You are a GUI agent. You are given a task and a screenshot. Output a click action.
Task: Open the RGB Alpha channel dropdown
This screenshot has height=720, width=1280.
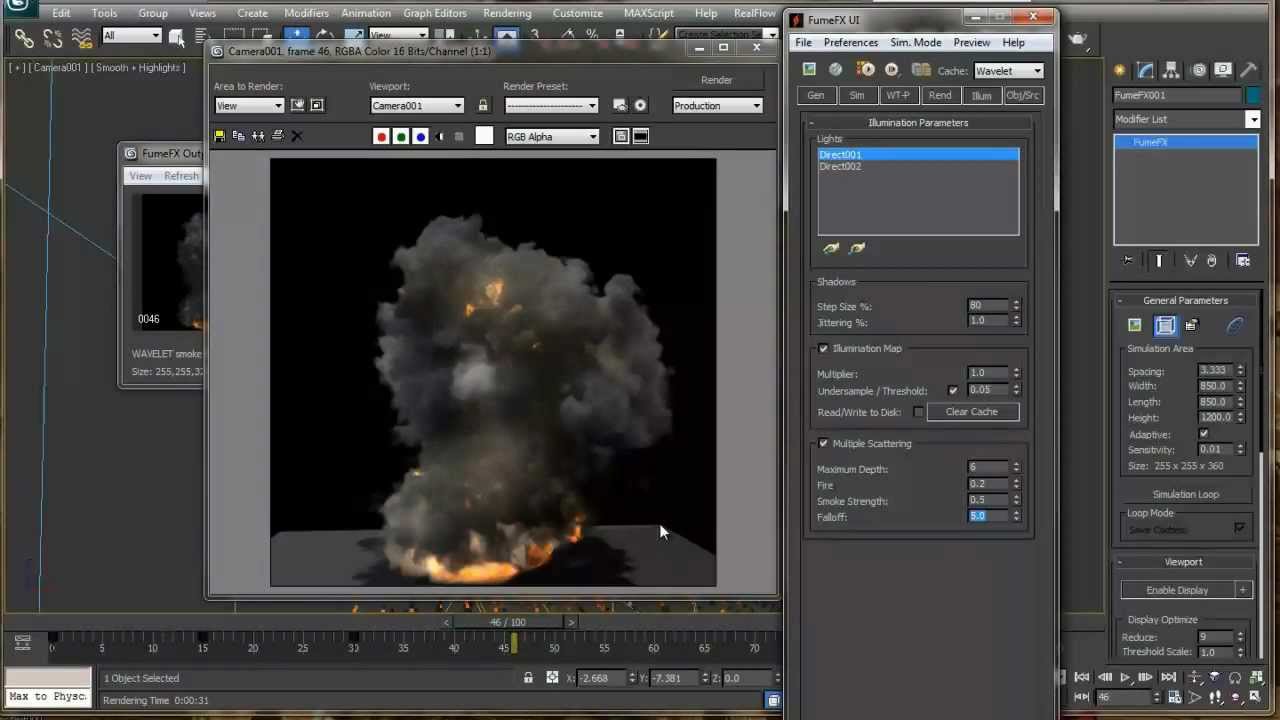(x=552, y=137)
